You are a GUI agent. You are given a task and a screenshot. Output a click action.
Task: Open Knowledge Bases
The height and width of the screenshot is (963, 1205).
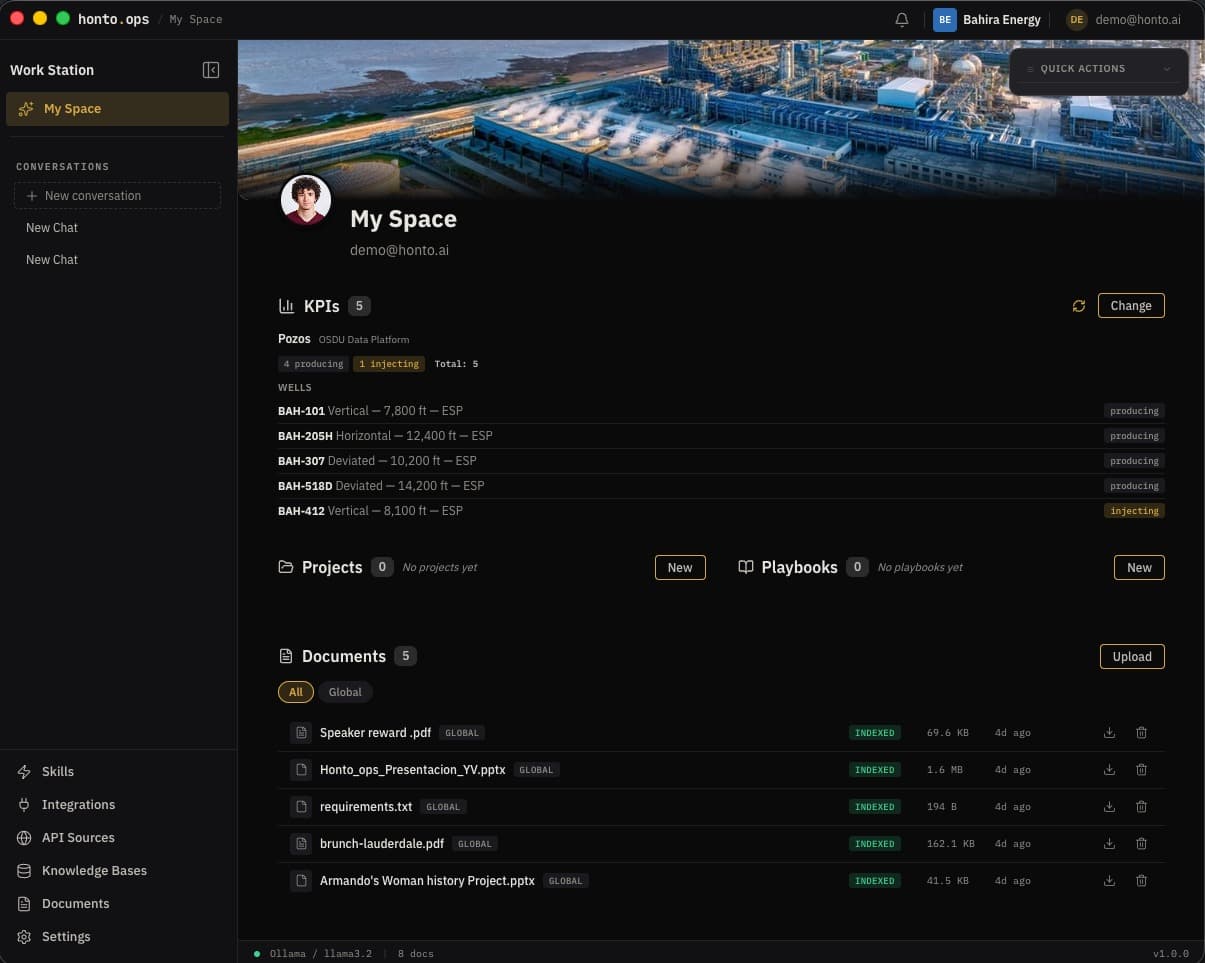pos(94,870)
